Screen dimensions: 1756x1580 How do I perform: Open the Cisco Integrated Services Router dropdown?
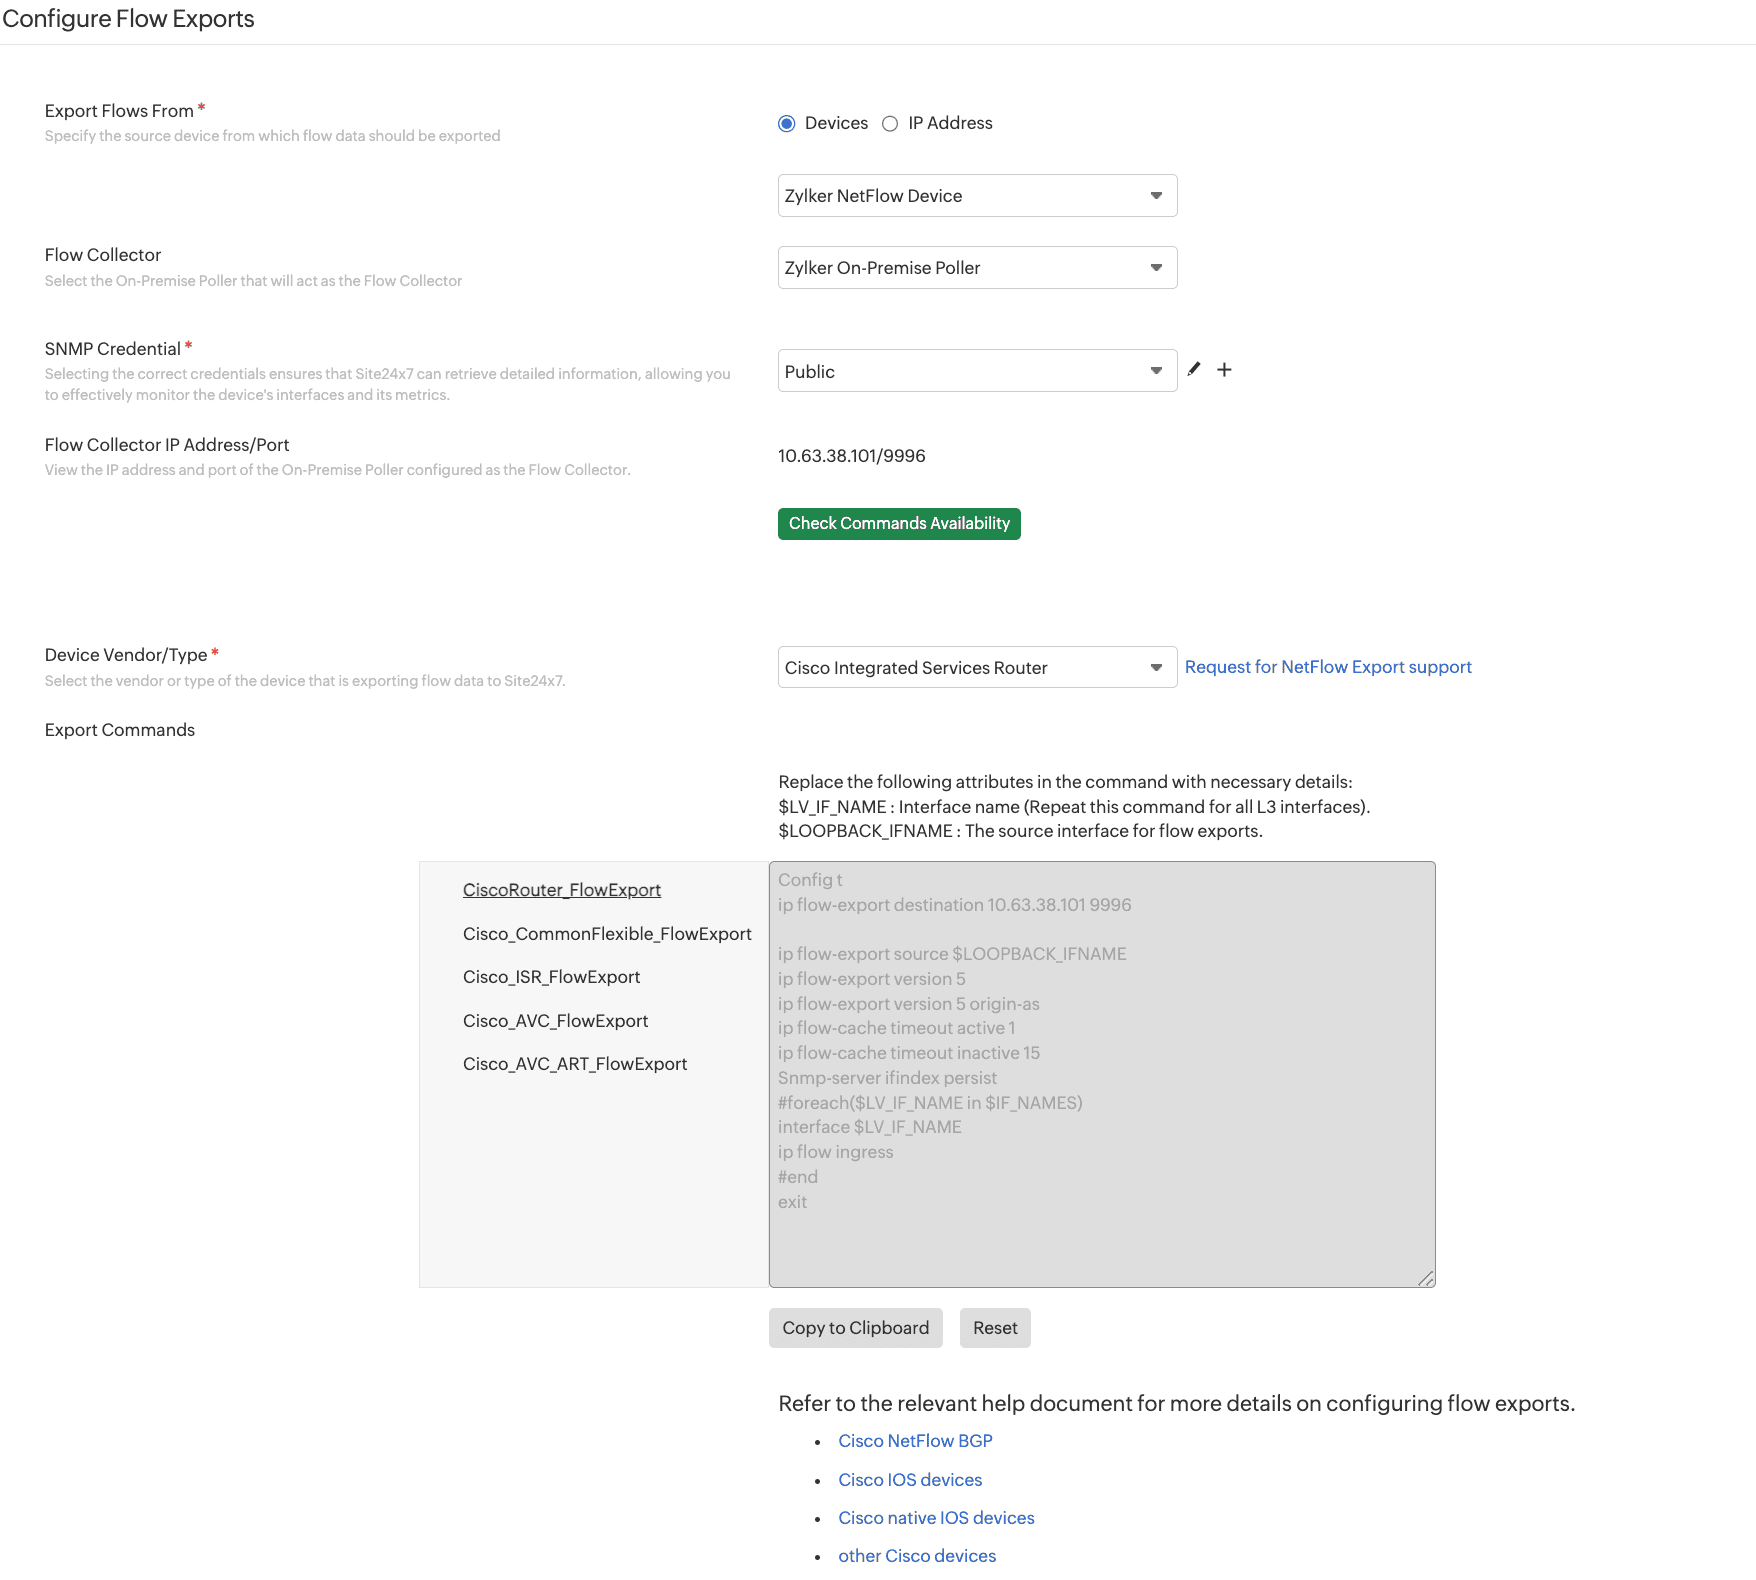point(977,668)
